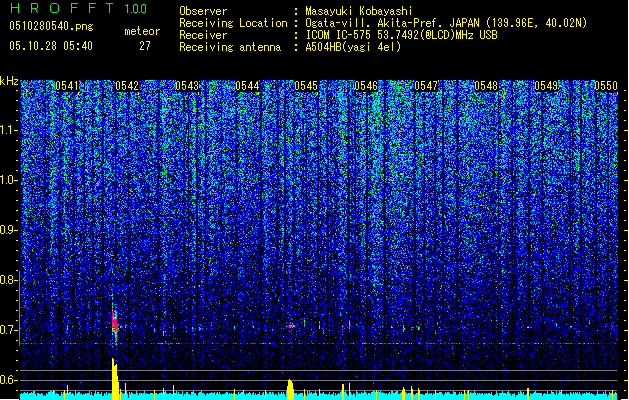629x400 pixels.
Task: Click the 0547 time marker
Action: point(426,86)
